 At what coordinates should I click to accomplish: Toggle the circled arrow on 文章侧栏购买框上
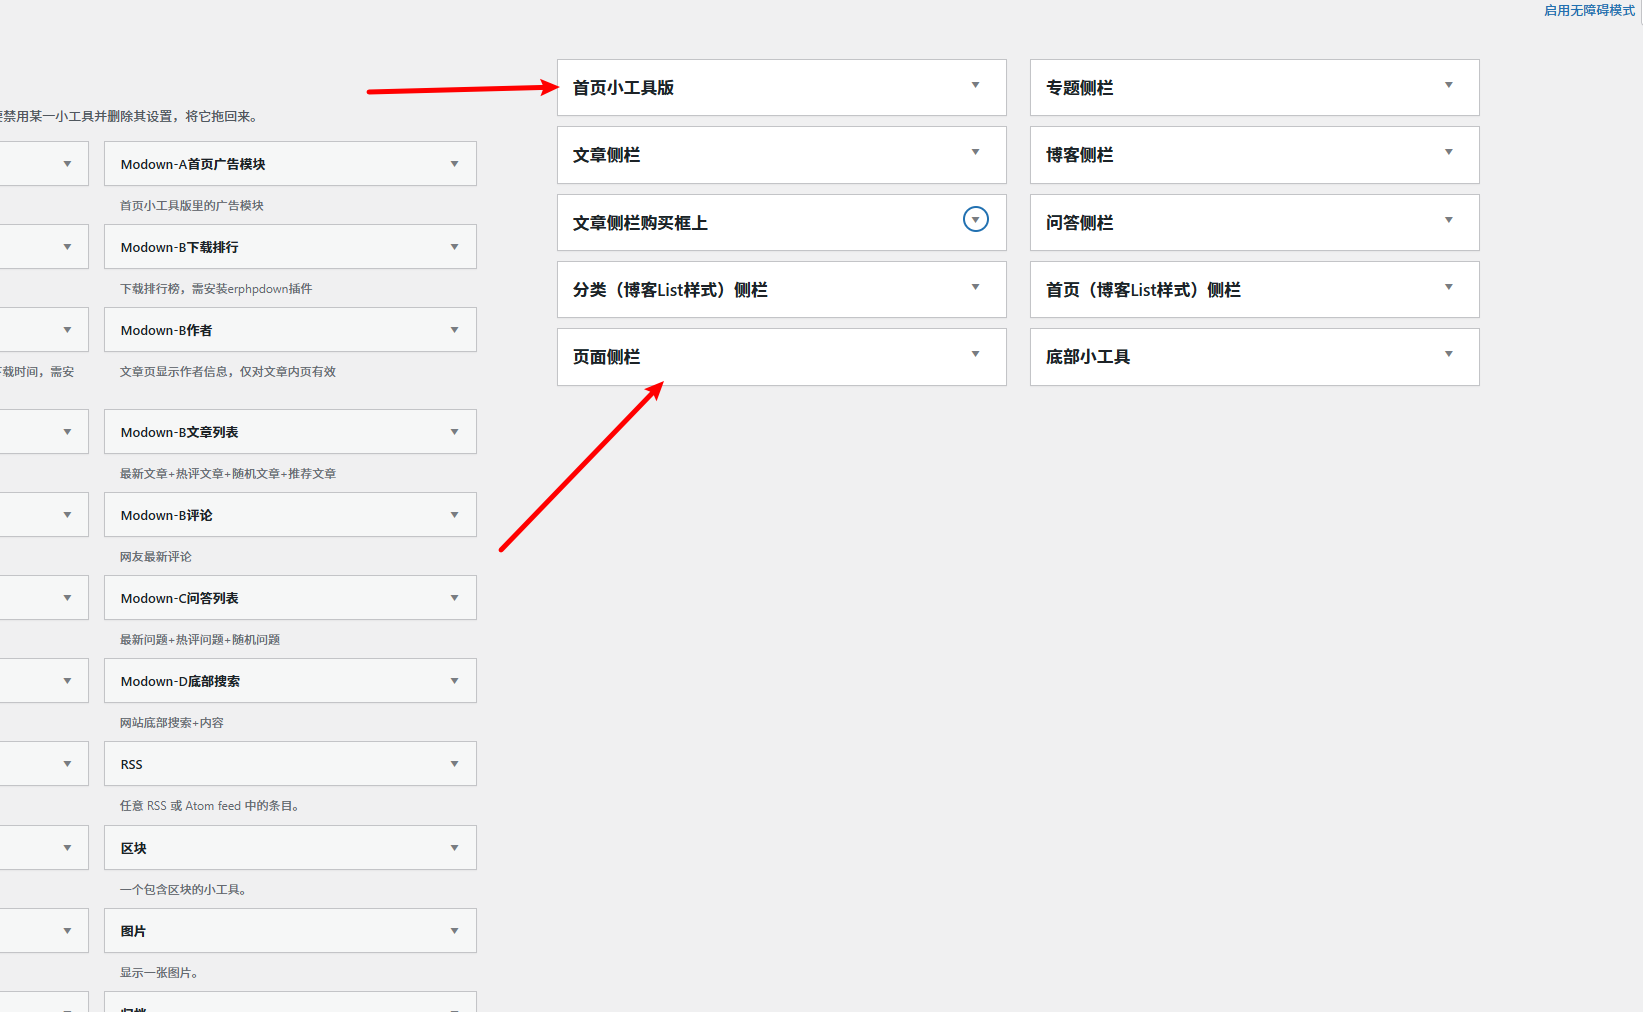coord(975,220)
